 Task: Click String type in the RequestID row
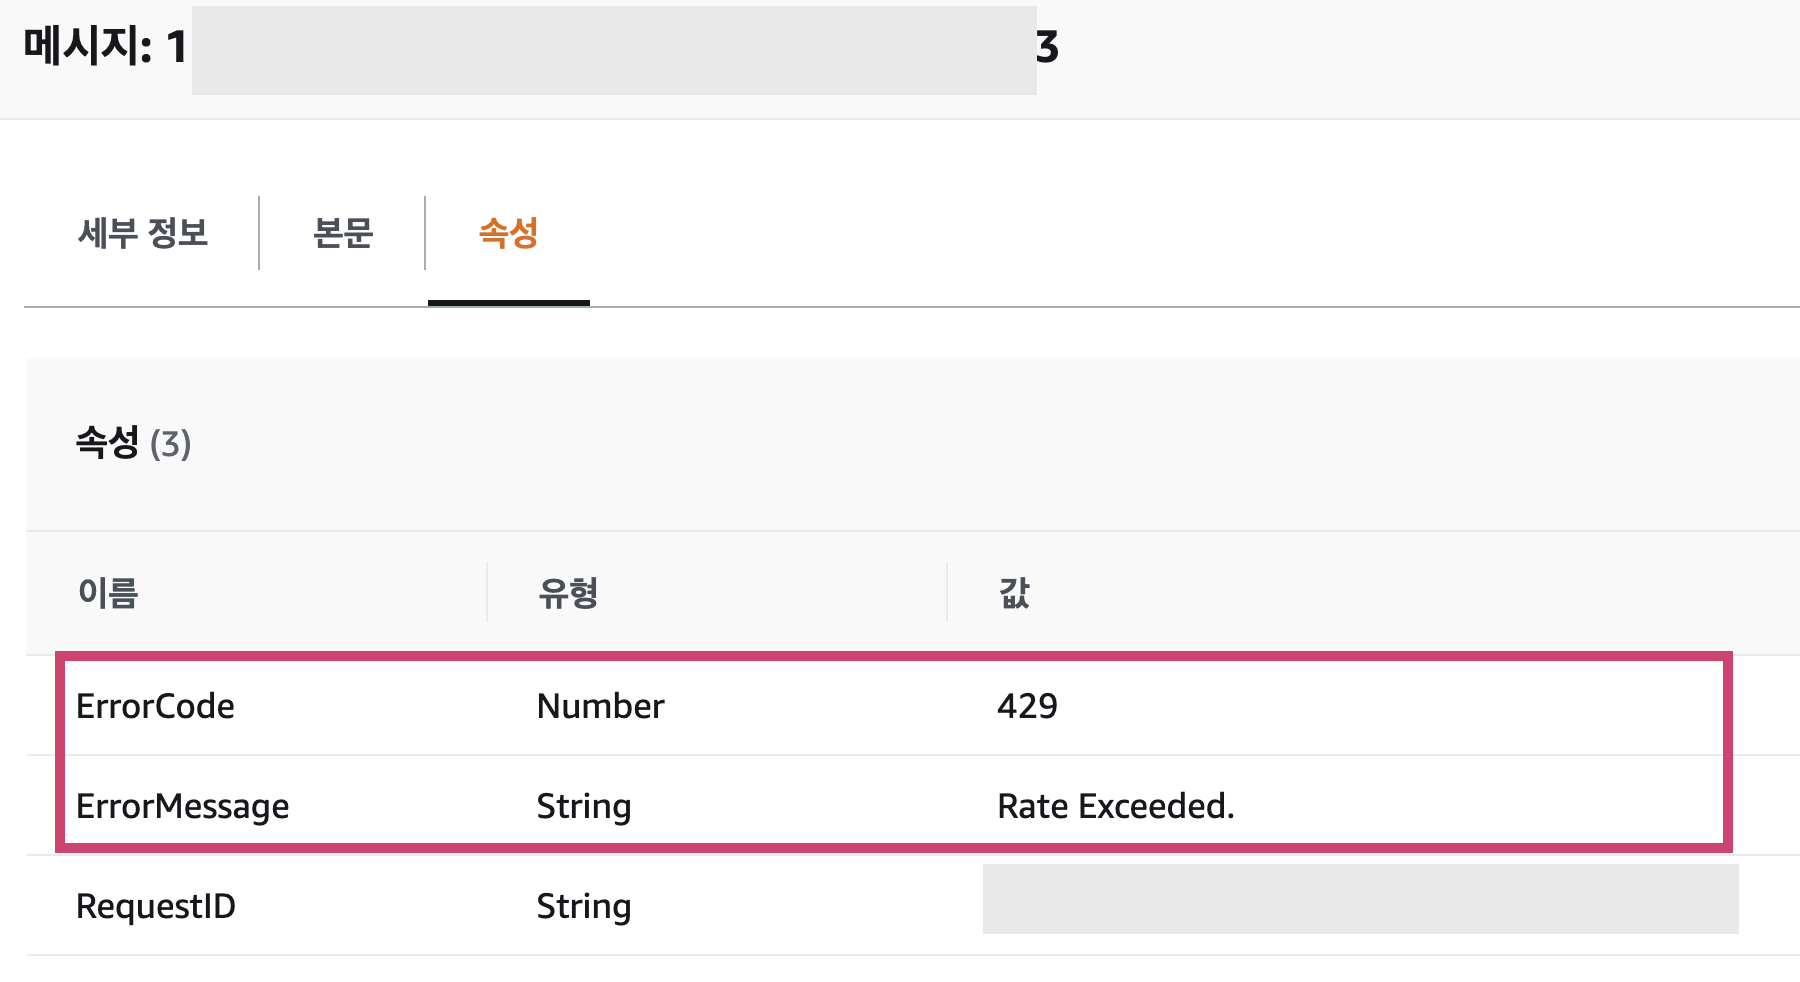click(583, 906)
